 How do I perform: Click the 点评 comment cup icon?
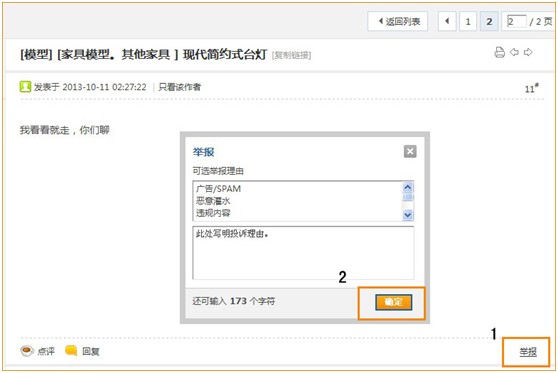tap(27, 351)
